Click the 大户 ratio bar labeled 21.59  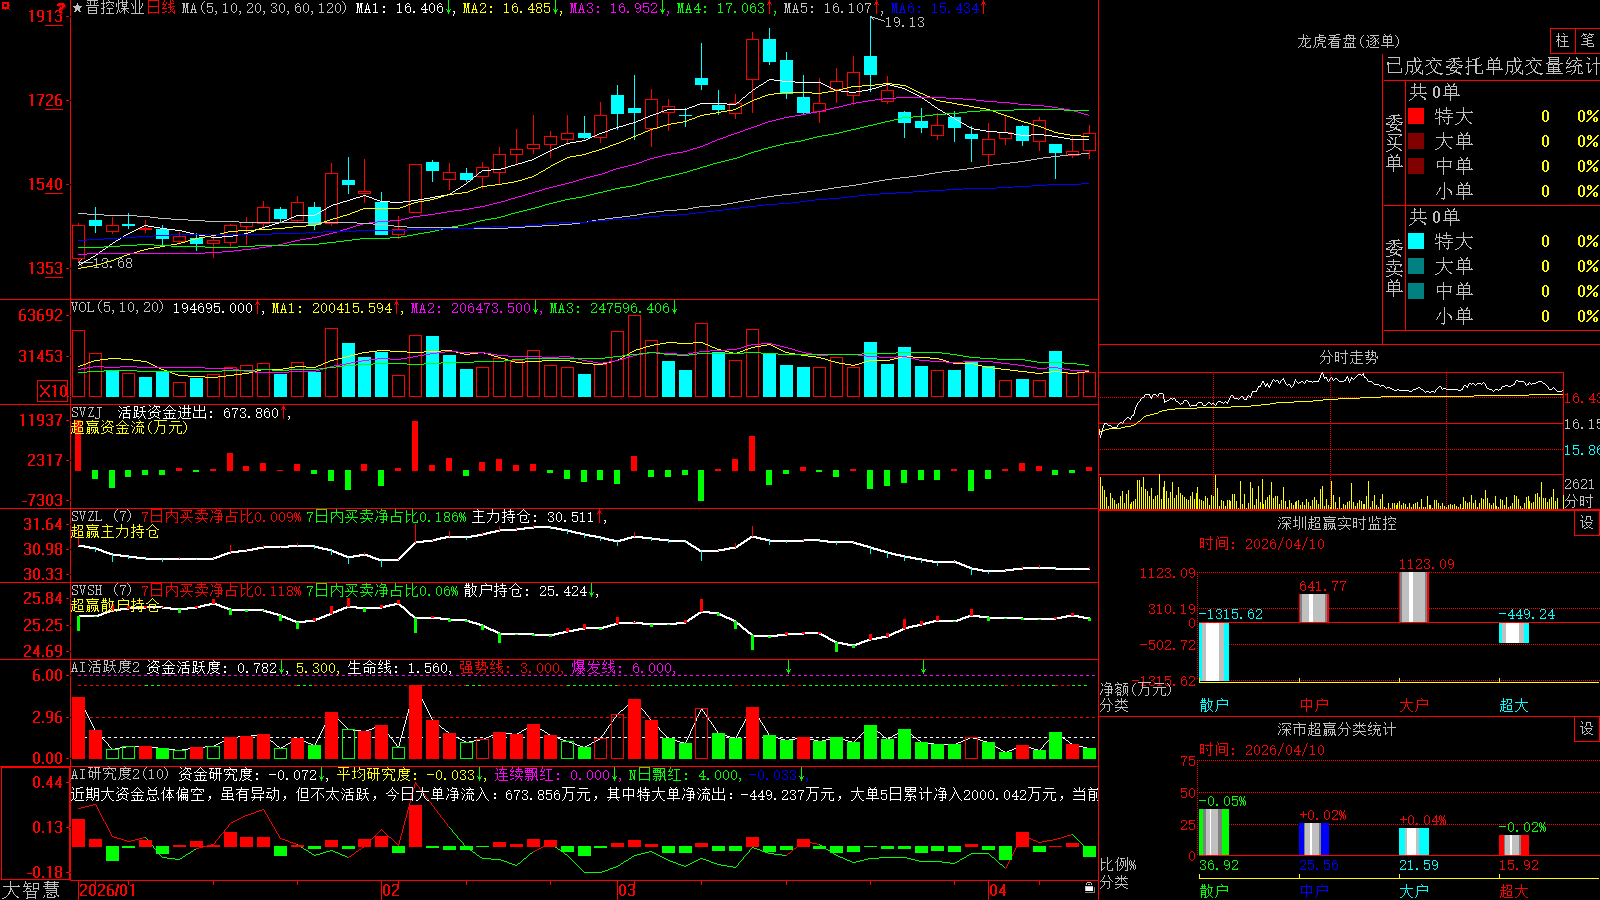click(x=1414, y=842)
